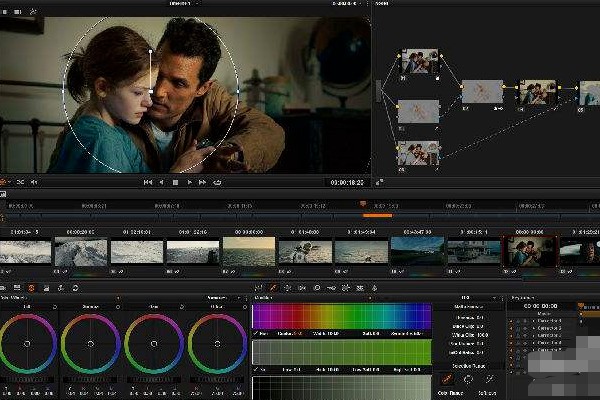Click the Offset color wheel
Image resolution: width=600 pixels, height=400 pixels.
(x=217, y=343)
